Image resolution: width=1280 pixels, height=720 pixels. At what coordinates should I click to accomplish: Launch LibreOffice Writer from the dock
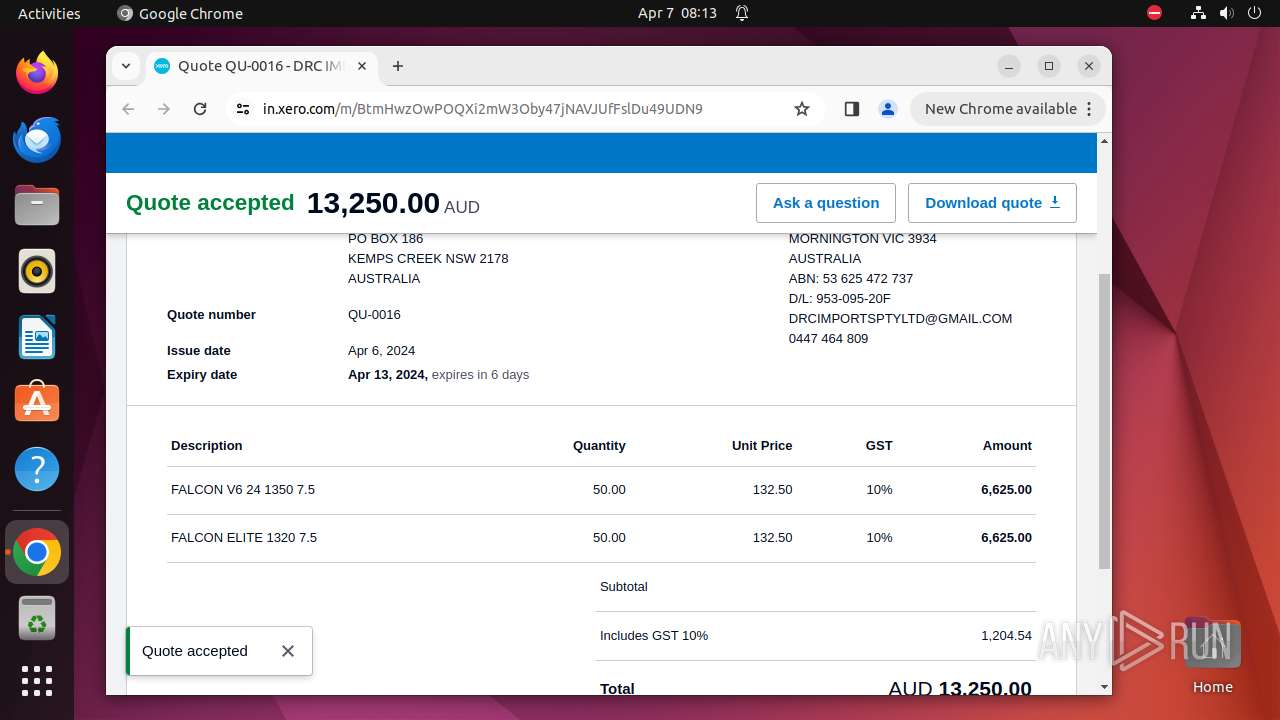click(37, 337)
